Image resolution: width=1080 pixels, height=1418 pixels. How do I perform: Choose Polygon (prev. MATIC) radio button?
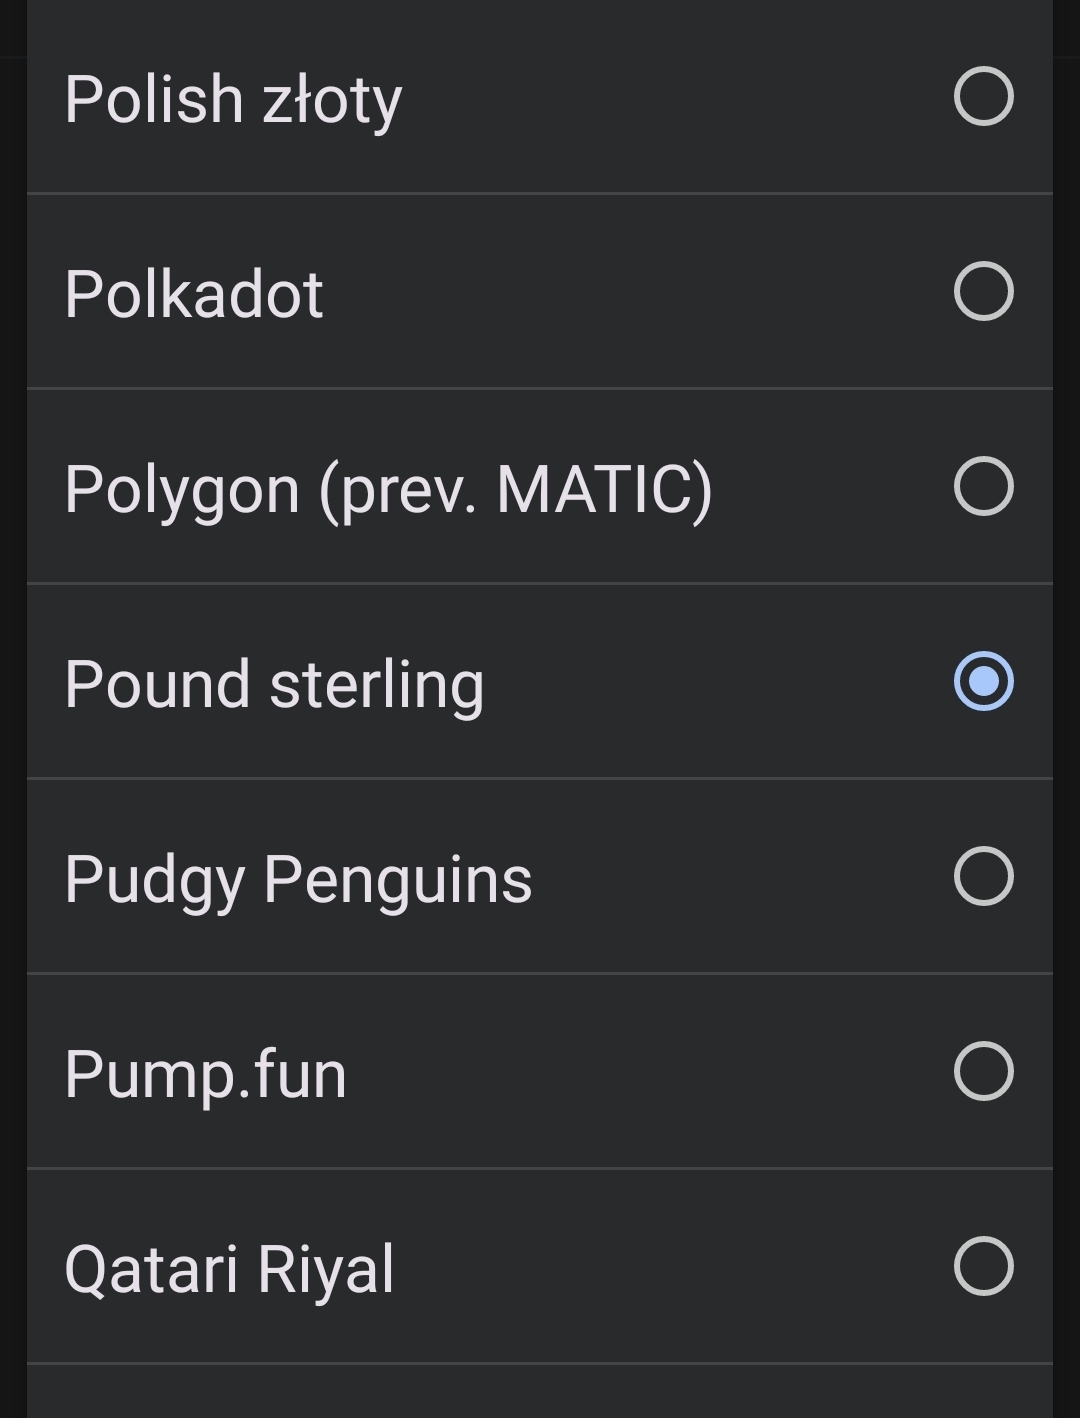tap(984, 487)
